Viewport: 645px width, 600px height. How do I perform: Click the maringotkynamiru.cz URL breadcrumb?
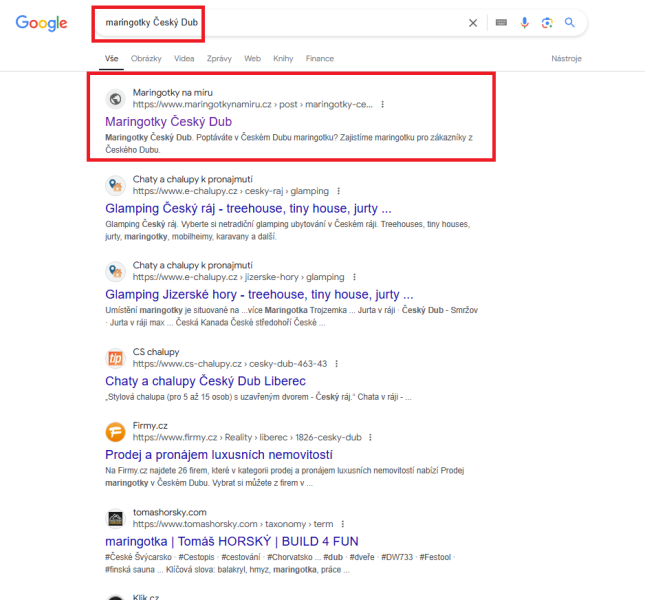[x=253, y=104]
